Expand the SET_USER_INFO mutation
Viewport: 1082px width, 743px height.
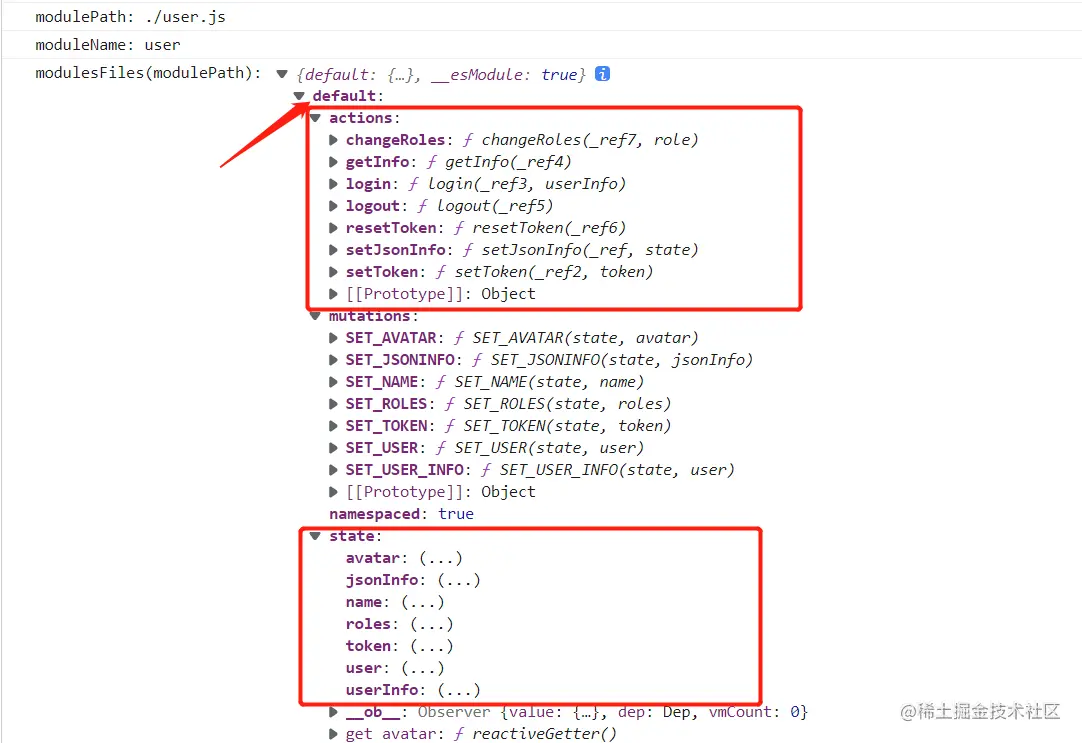[333, 470]
